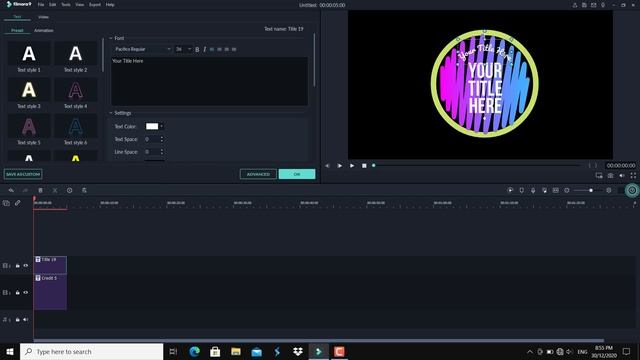Stop playback with the square stop button
Viewport: 640px width, 360px height.
(364, 166)
